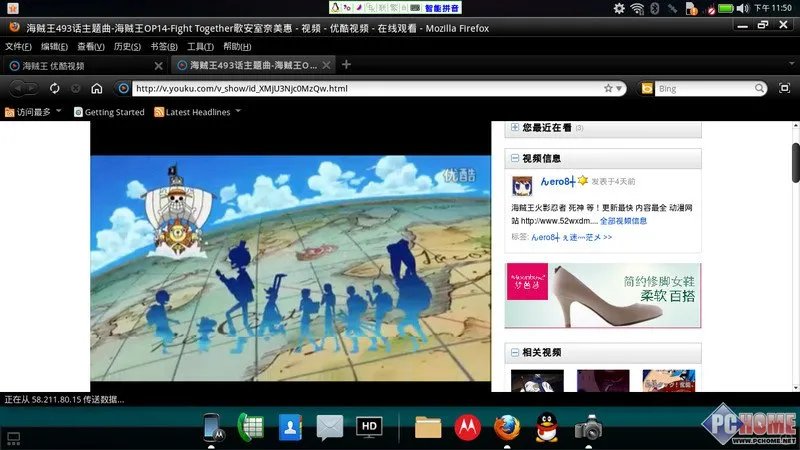The width and height of the screenshot is (800, 450).
Task: Open the QQ penguin icon in dock
Action: click(x=546, y=428)
